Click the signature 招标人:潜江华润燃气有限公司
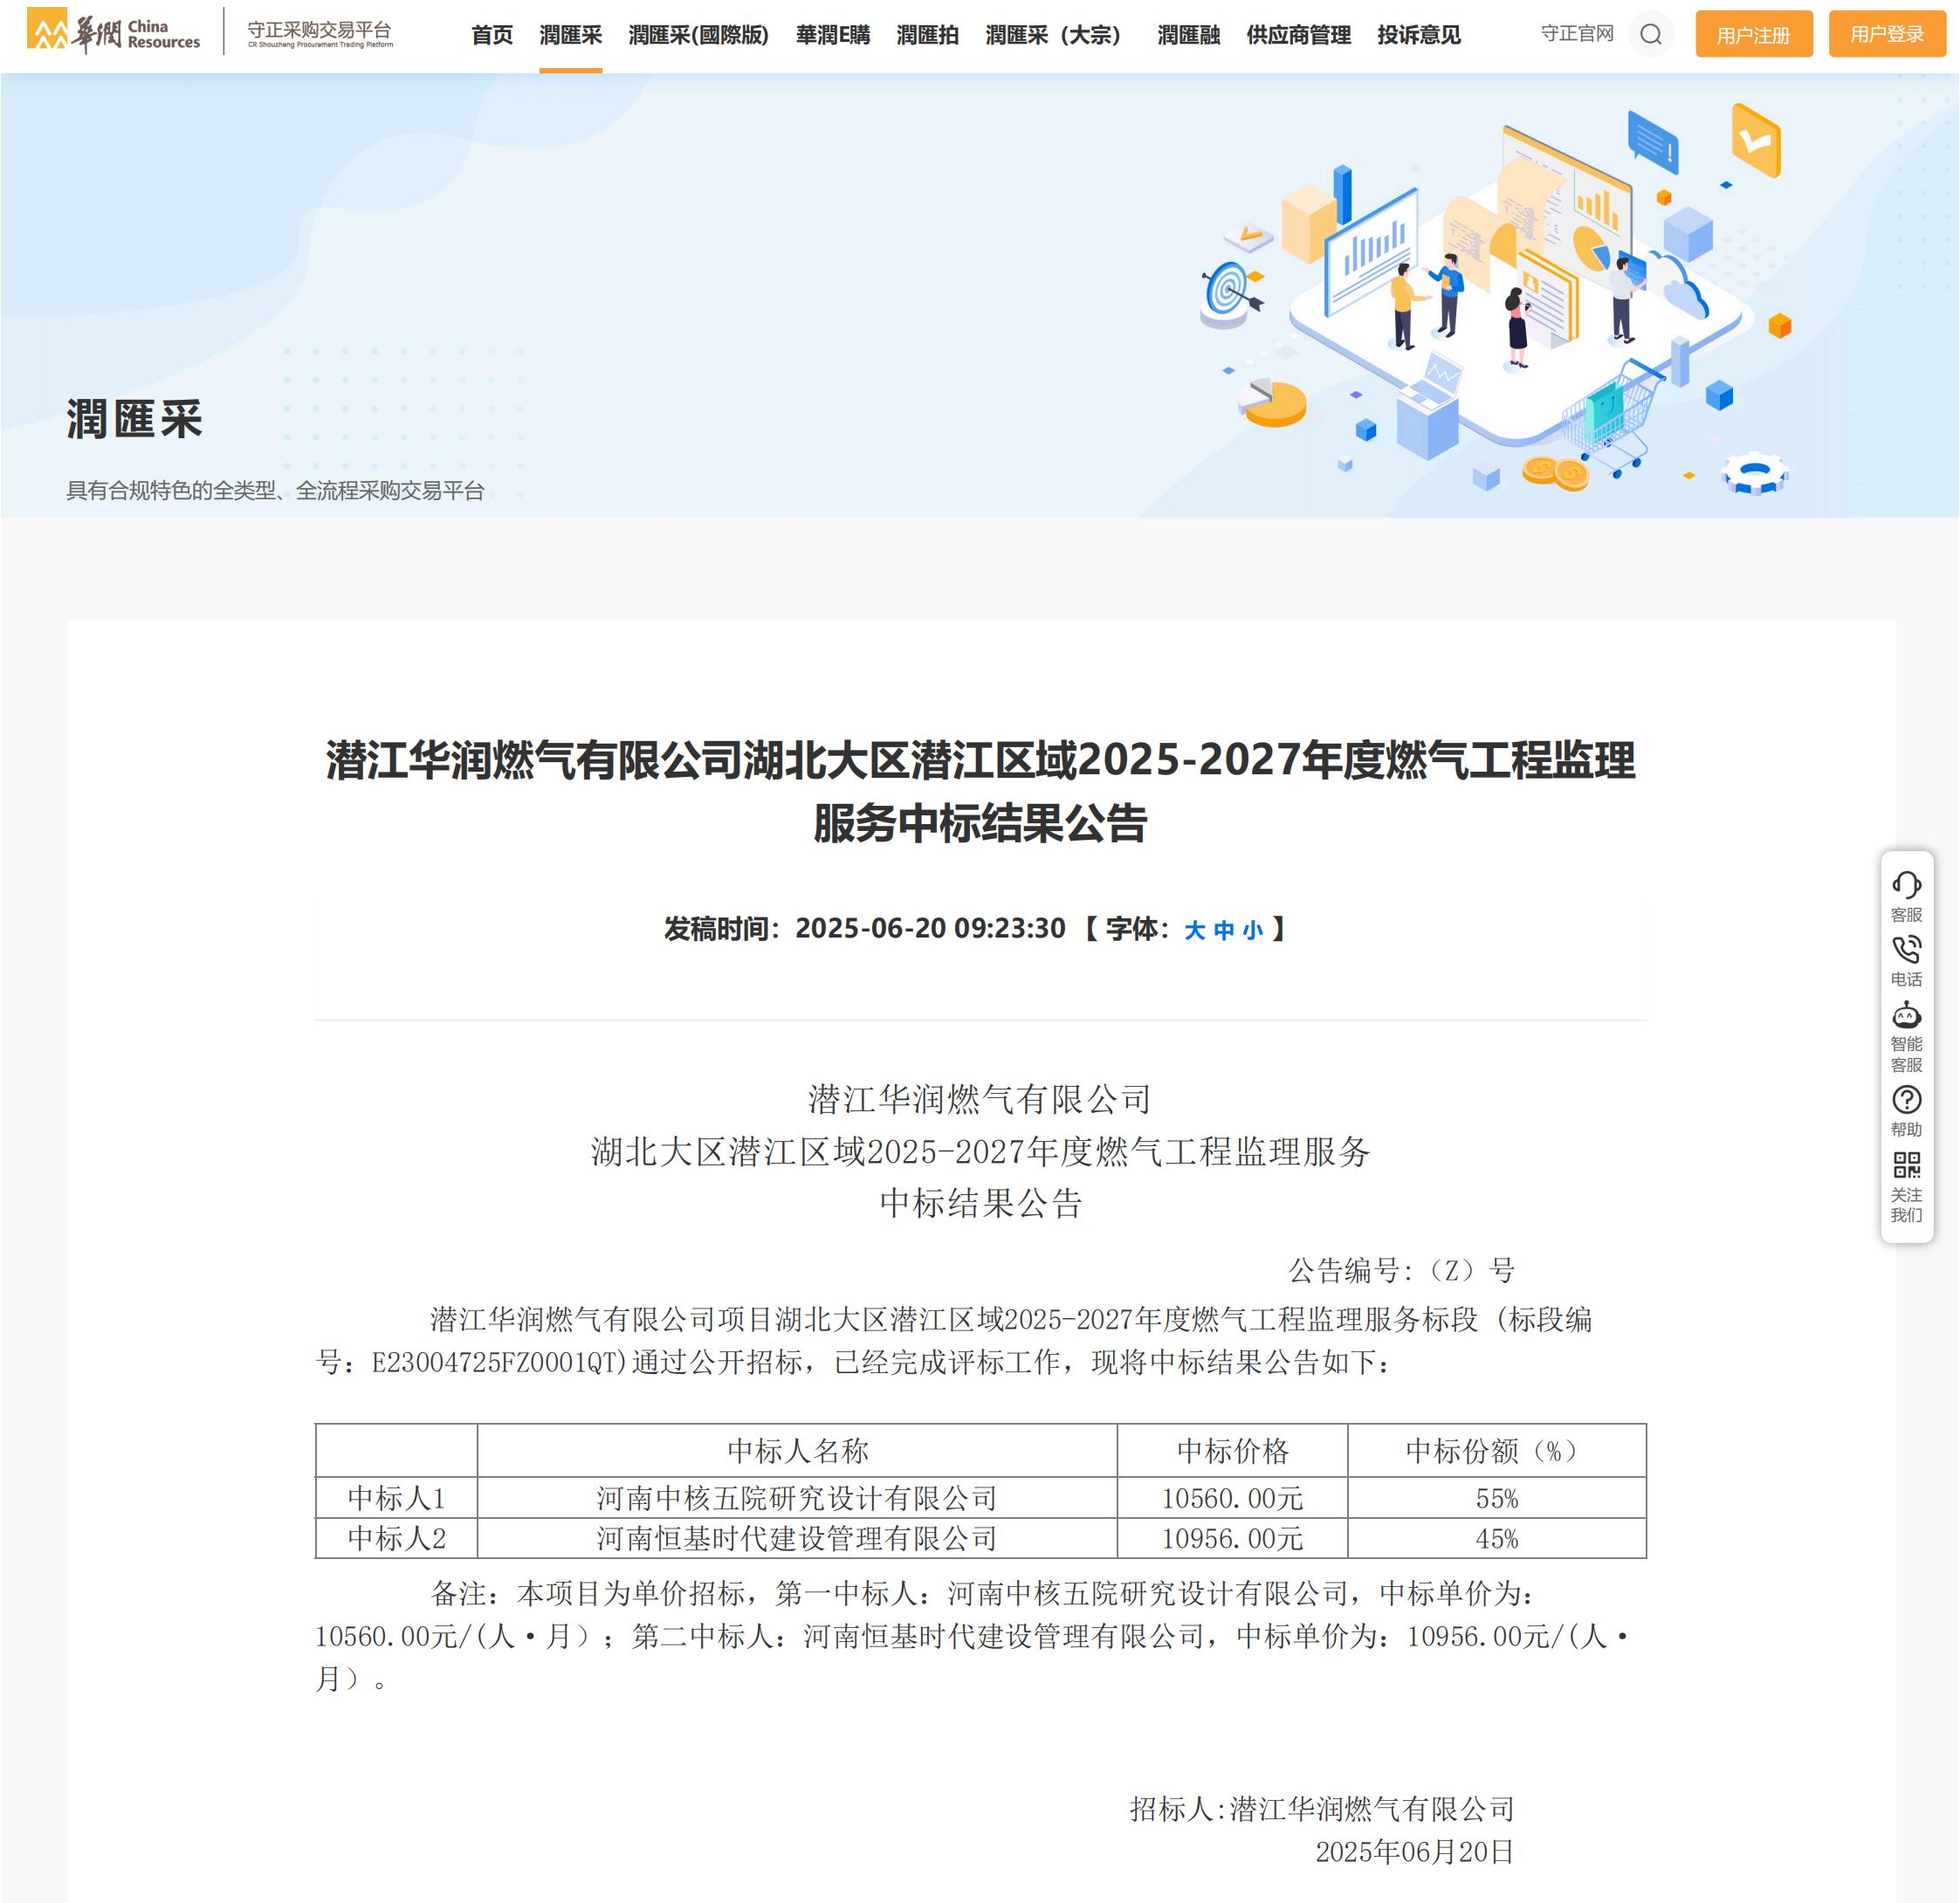The width and height of the screenshot is (1960, 1903). (x=1321, y=1808)
